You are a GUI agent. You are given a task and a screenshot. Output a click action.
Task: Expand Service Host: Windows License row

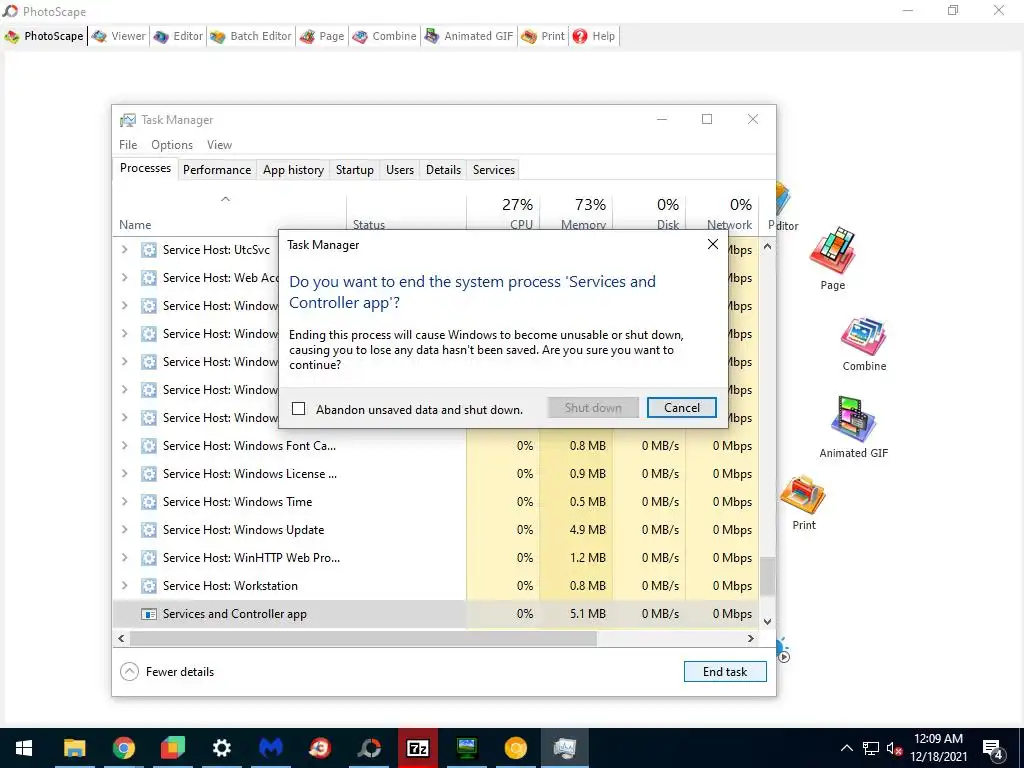click(x=125, y=473)
